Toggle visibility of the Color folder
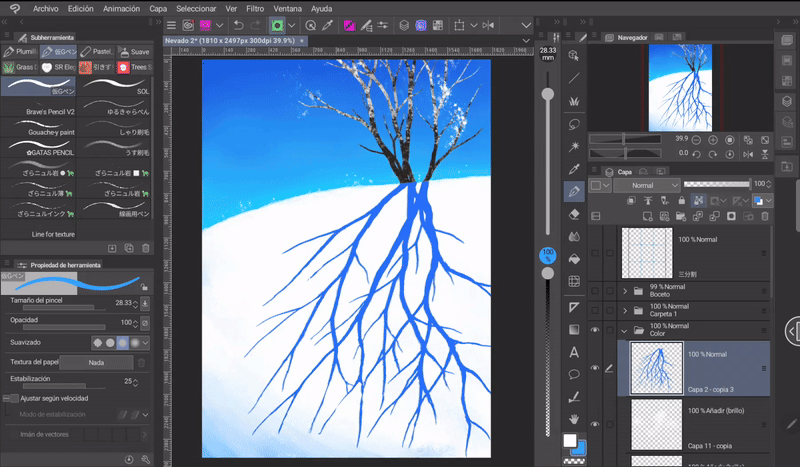The width and height of the screenshot is (800, 467). 595,330
